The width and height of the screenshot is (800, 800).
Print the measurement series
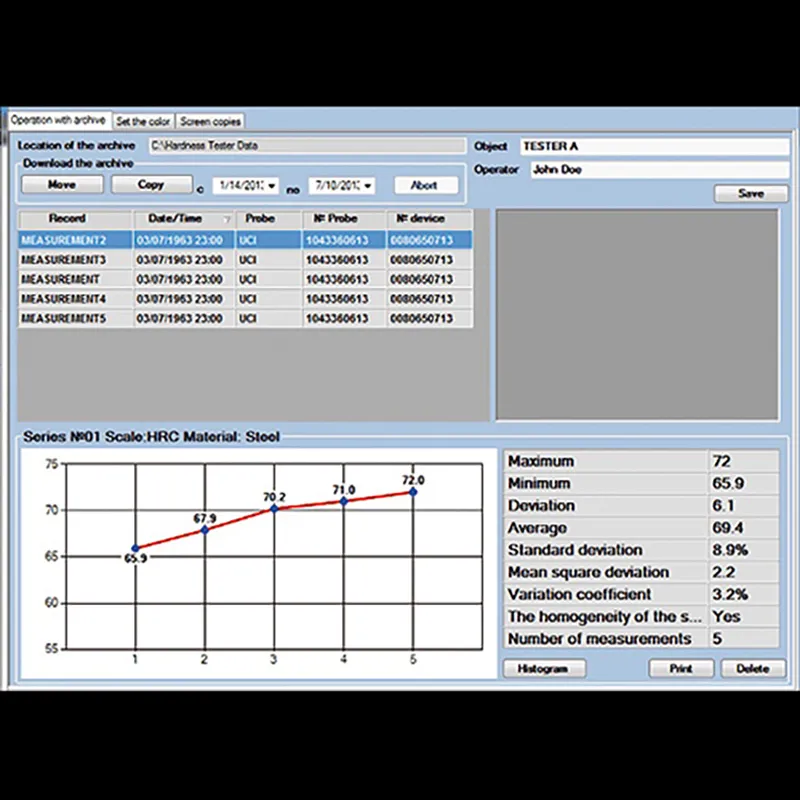pos(681,668)
